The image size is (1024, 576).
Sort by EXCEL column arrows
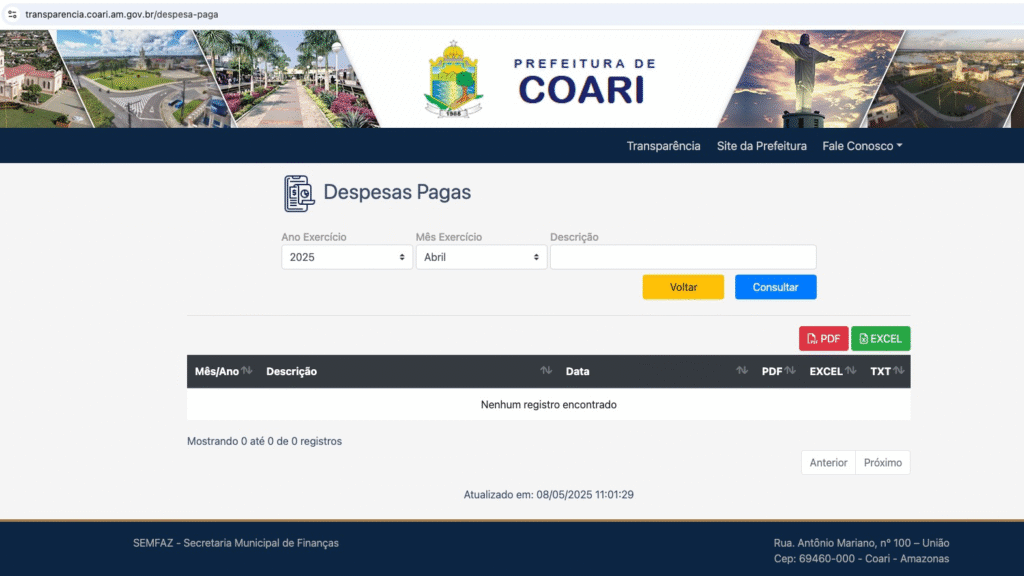850,370
